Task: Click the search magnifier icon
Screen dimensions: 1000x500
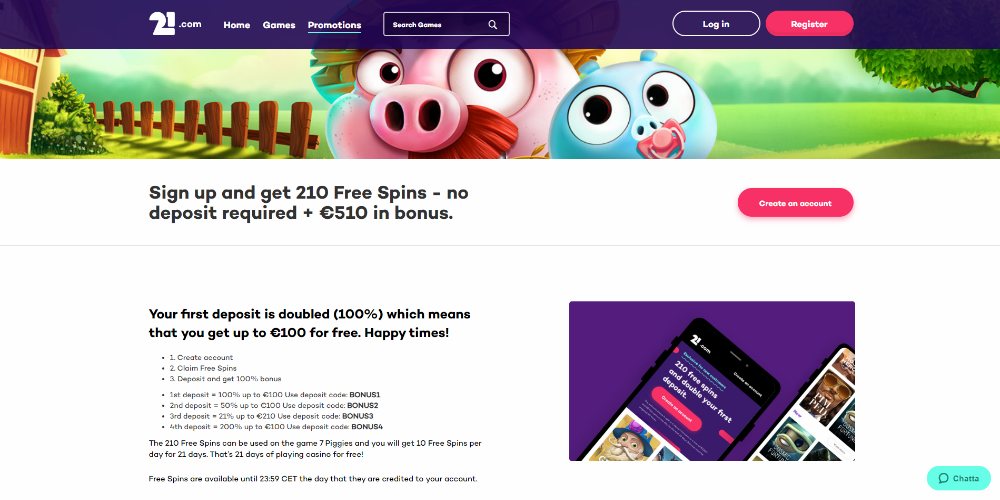Action: pos(492,25)
